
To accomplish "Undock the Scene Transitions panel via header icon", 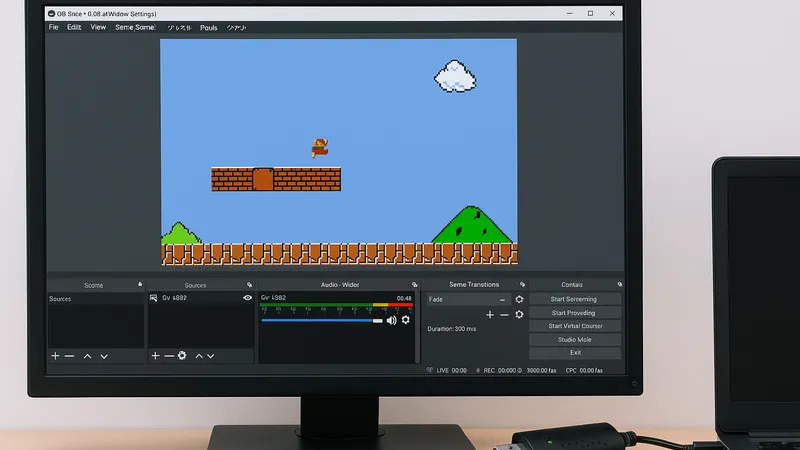I will (522, 284).
